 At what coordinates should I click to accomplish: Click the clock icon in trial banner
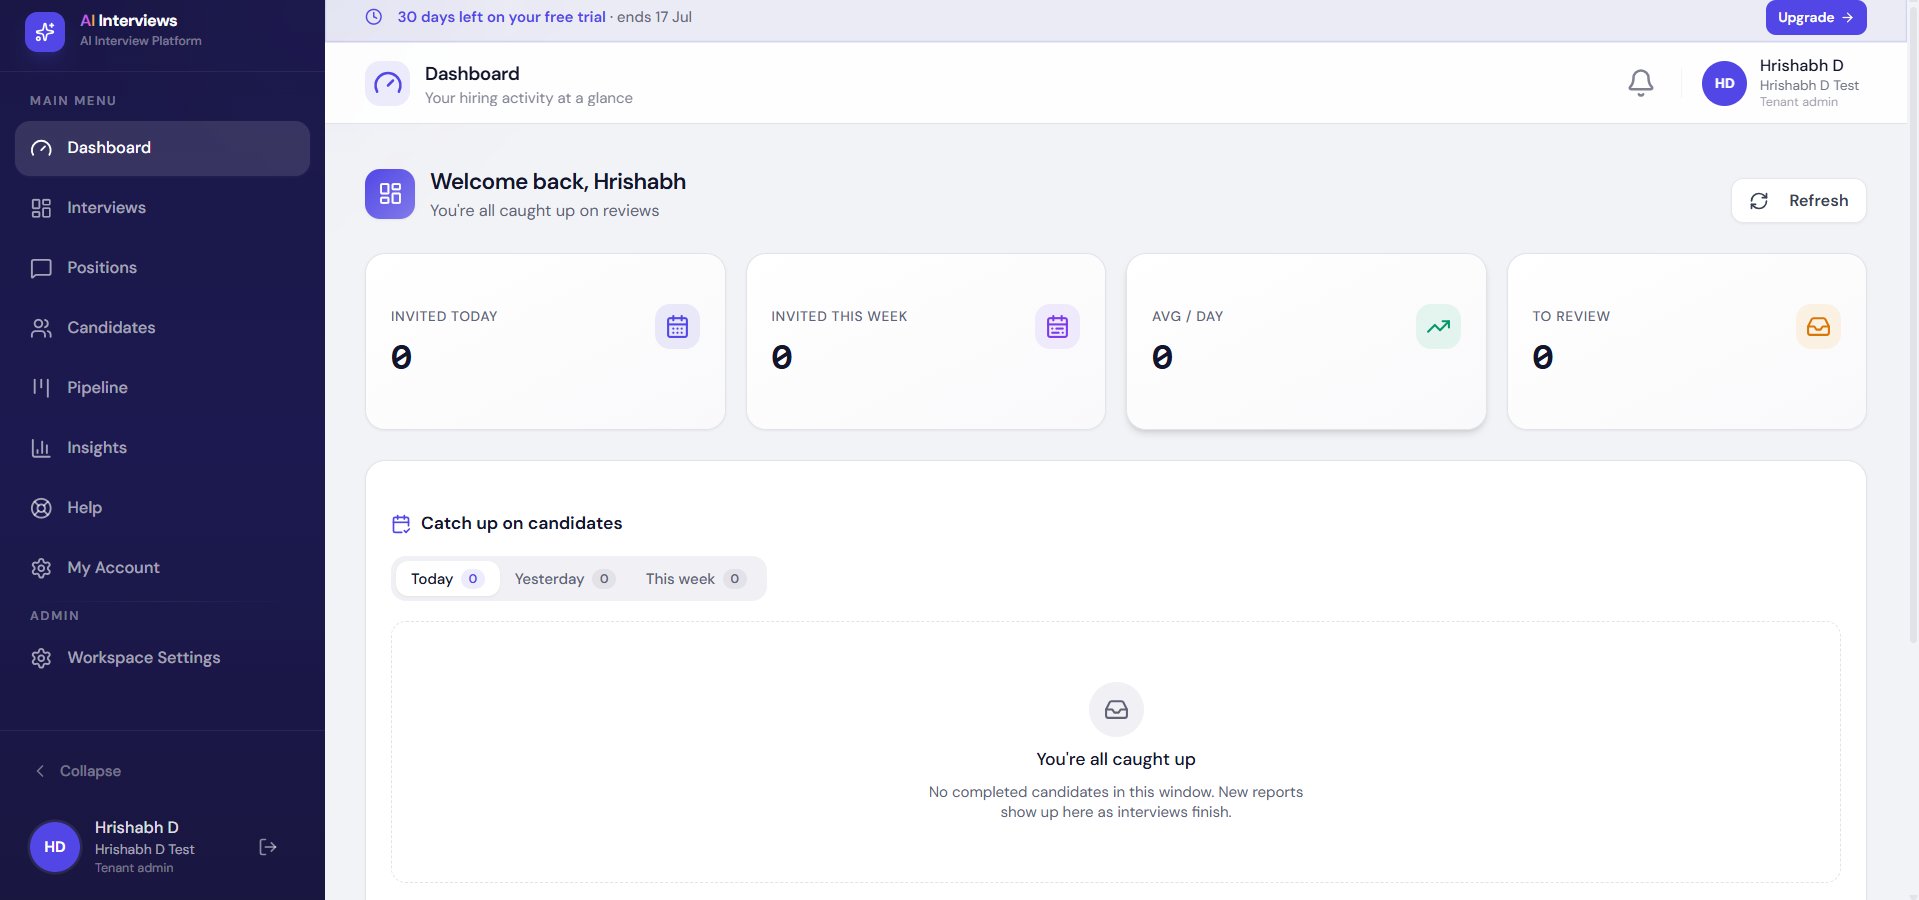tap(374, 17)
